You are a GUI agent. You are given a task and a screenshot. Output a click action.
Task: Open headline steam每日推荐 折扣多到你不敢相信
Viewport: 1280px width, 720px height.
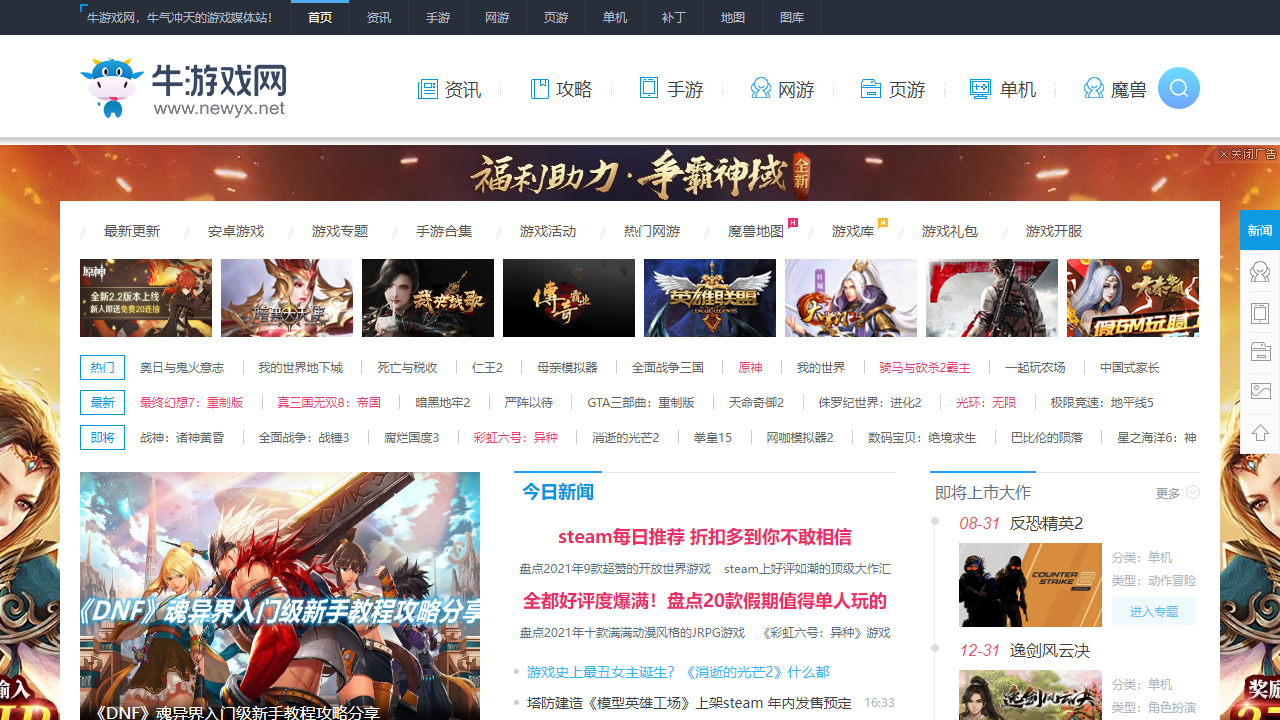pyautogui.click(x=705, y=537)
